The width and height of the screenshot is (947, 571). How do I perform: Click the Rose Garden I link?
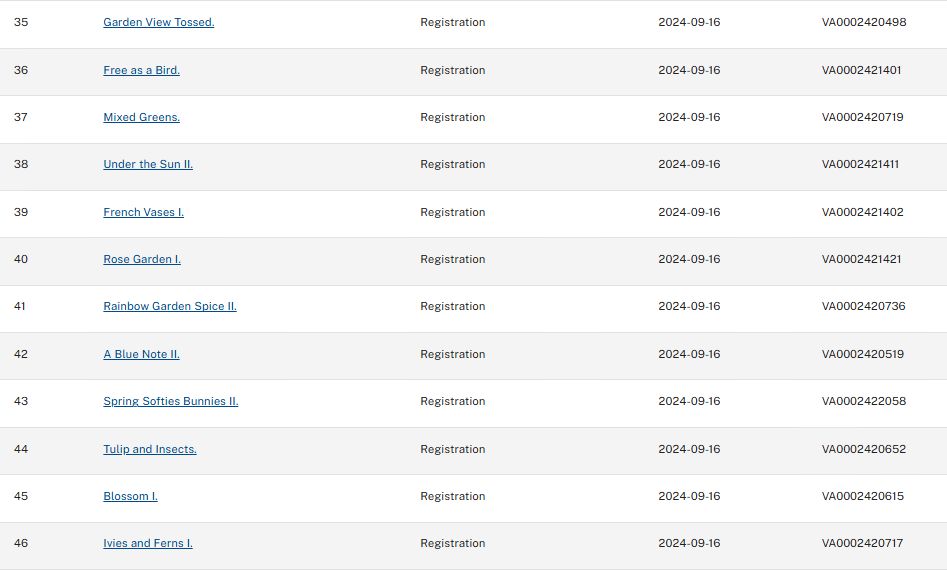(142, 259)
